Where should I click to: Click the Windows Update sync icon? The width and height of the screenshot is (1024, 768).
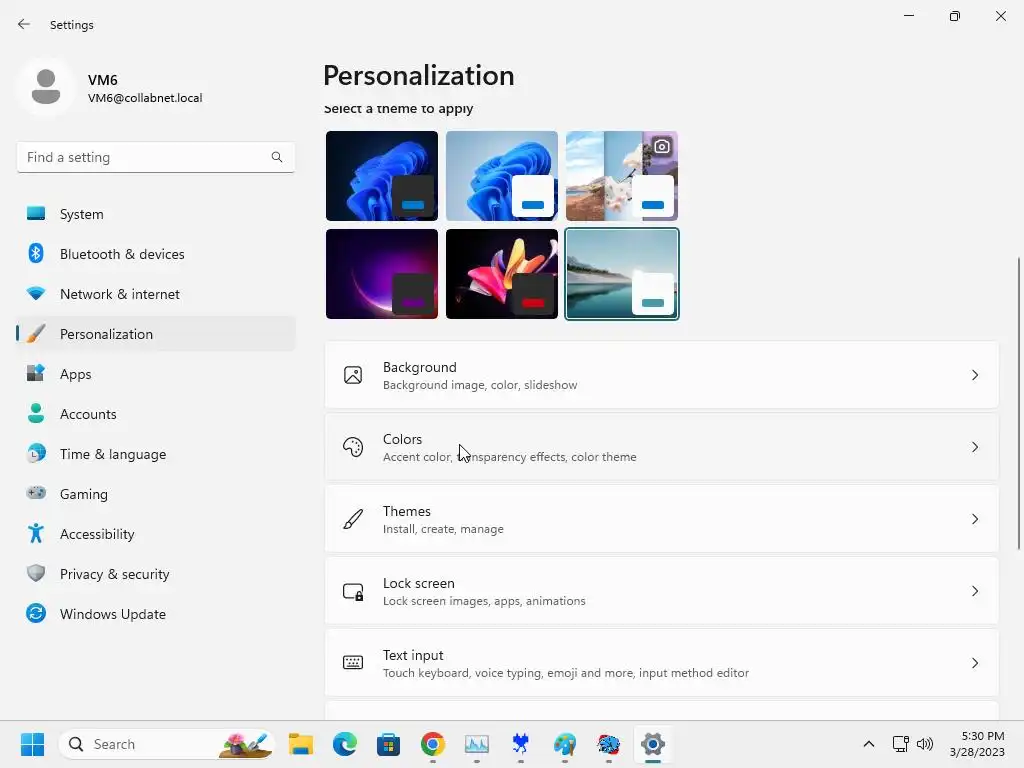point(36,613)
